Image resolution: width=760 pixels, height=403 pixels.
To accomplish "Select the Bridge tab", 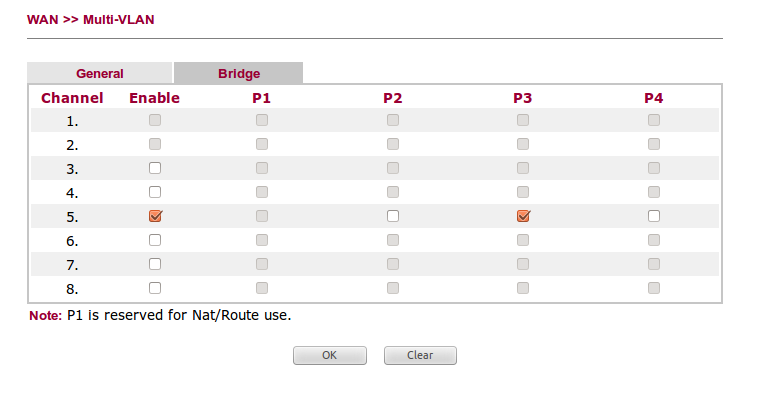I will [238, 73].
